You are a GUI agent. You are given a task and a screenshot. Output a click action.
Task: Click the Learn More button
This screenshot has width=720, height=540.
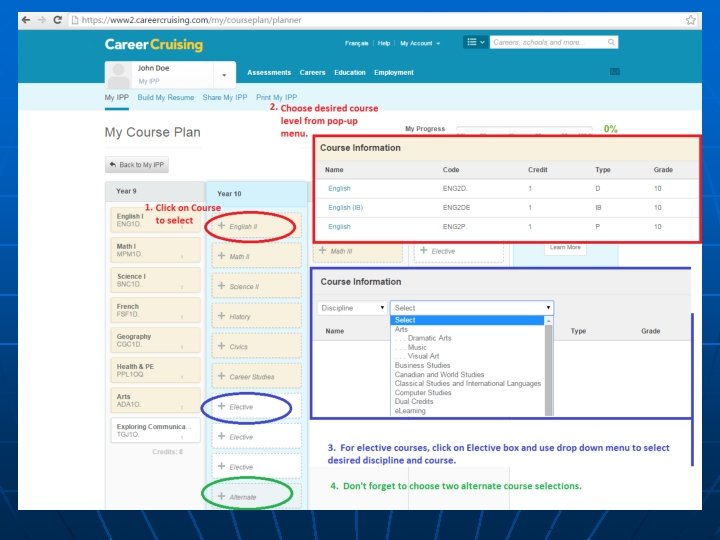pyautogui.click(x=565, y=248)
